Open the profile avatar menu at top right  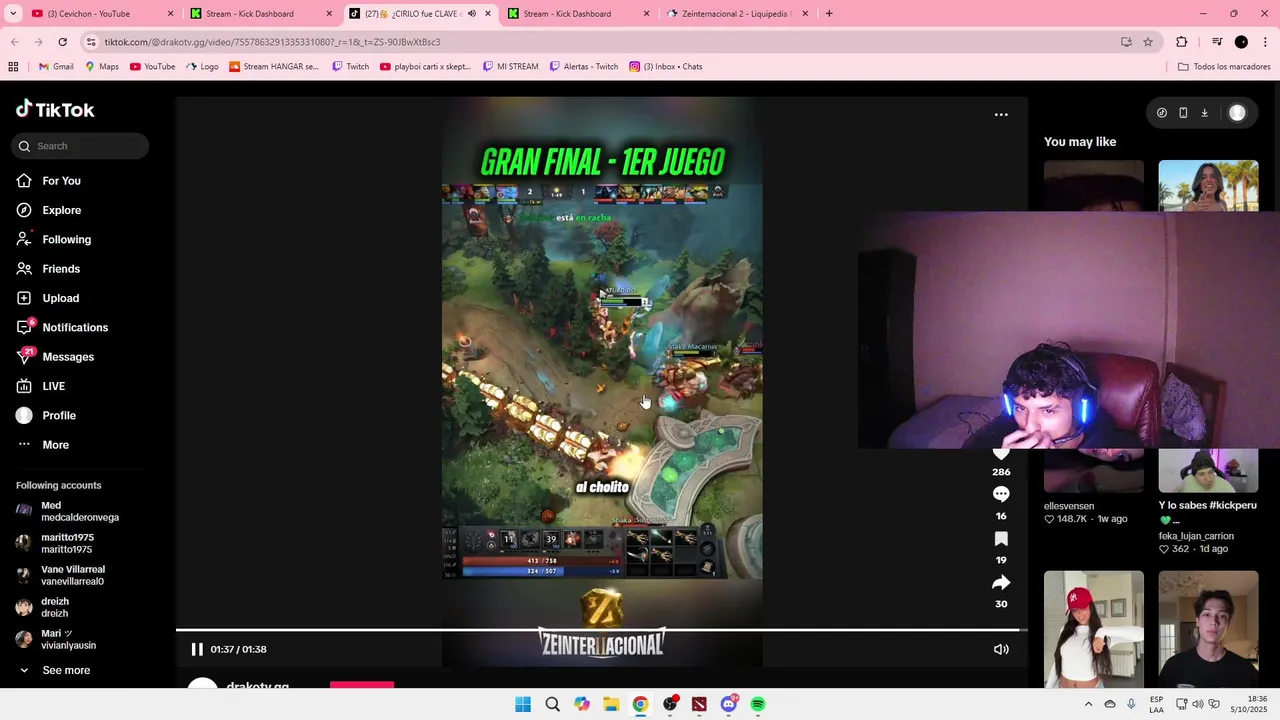[x=1237, y=113]
